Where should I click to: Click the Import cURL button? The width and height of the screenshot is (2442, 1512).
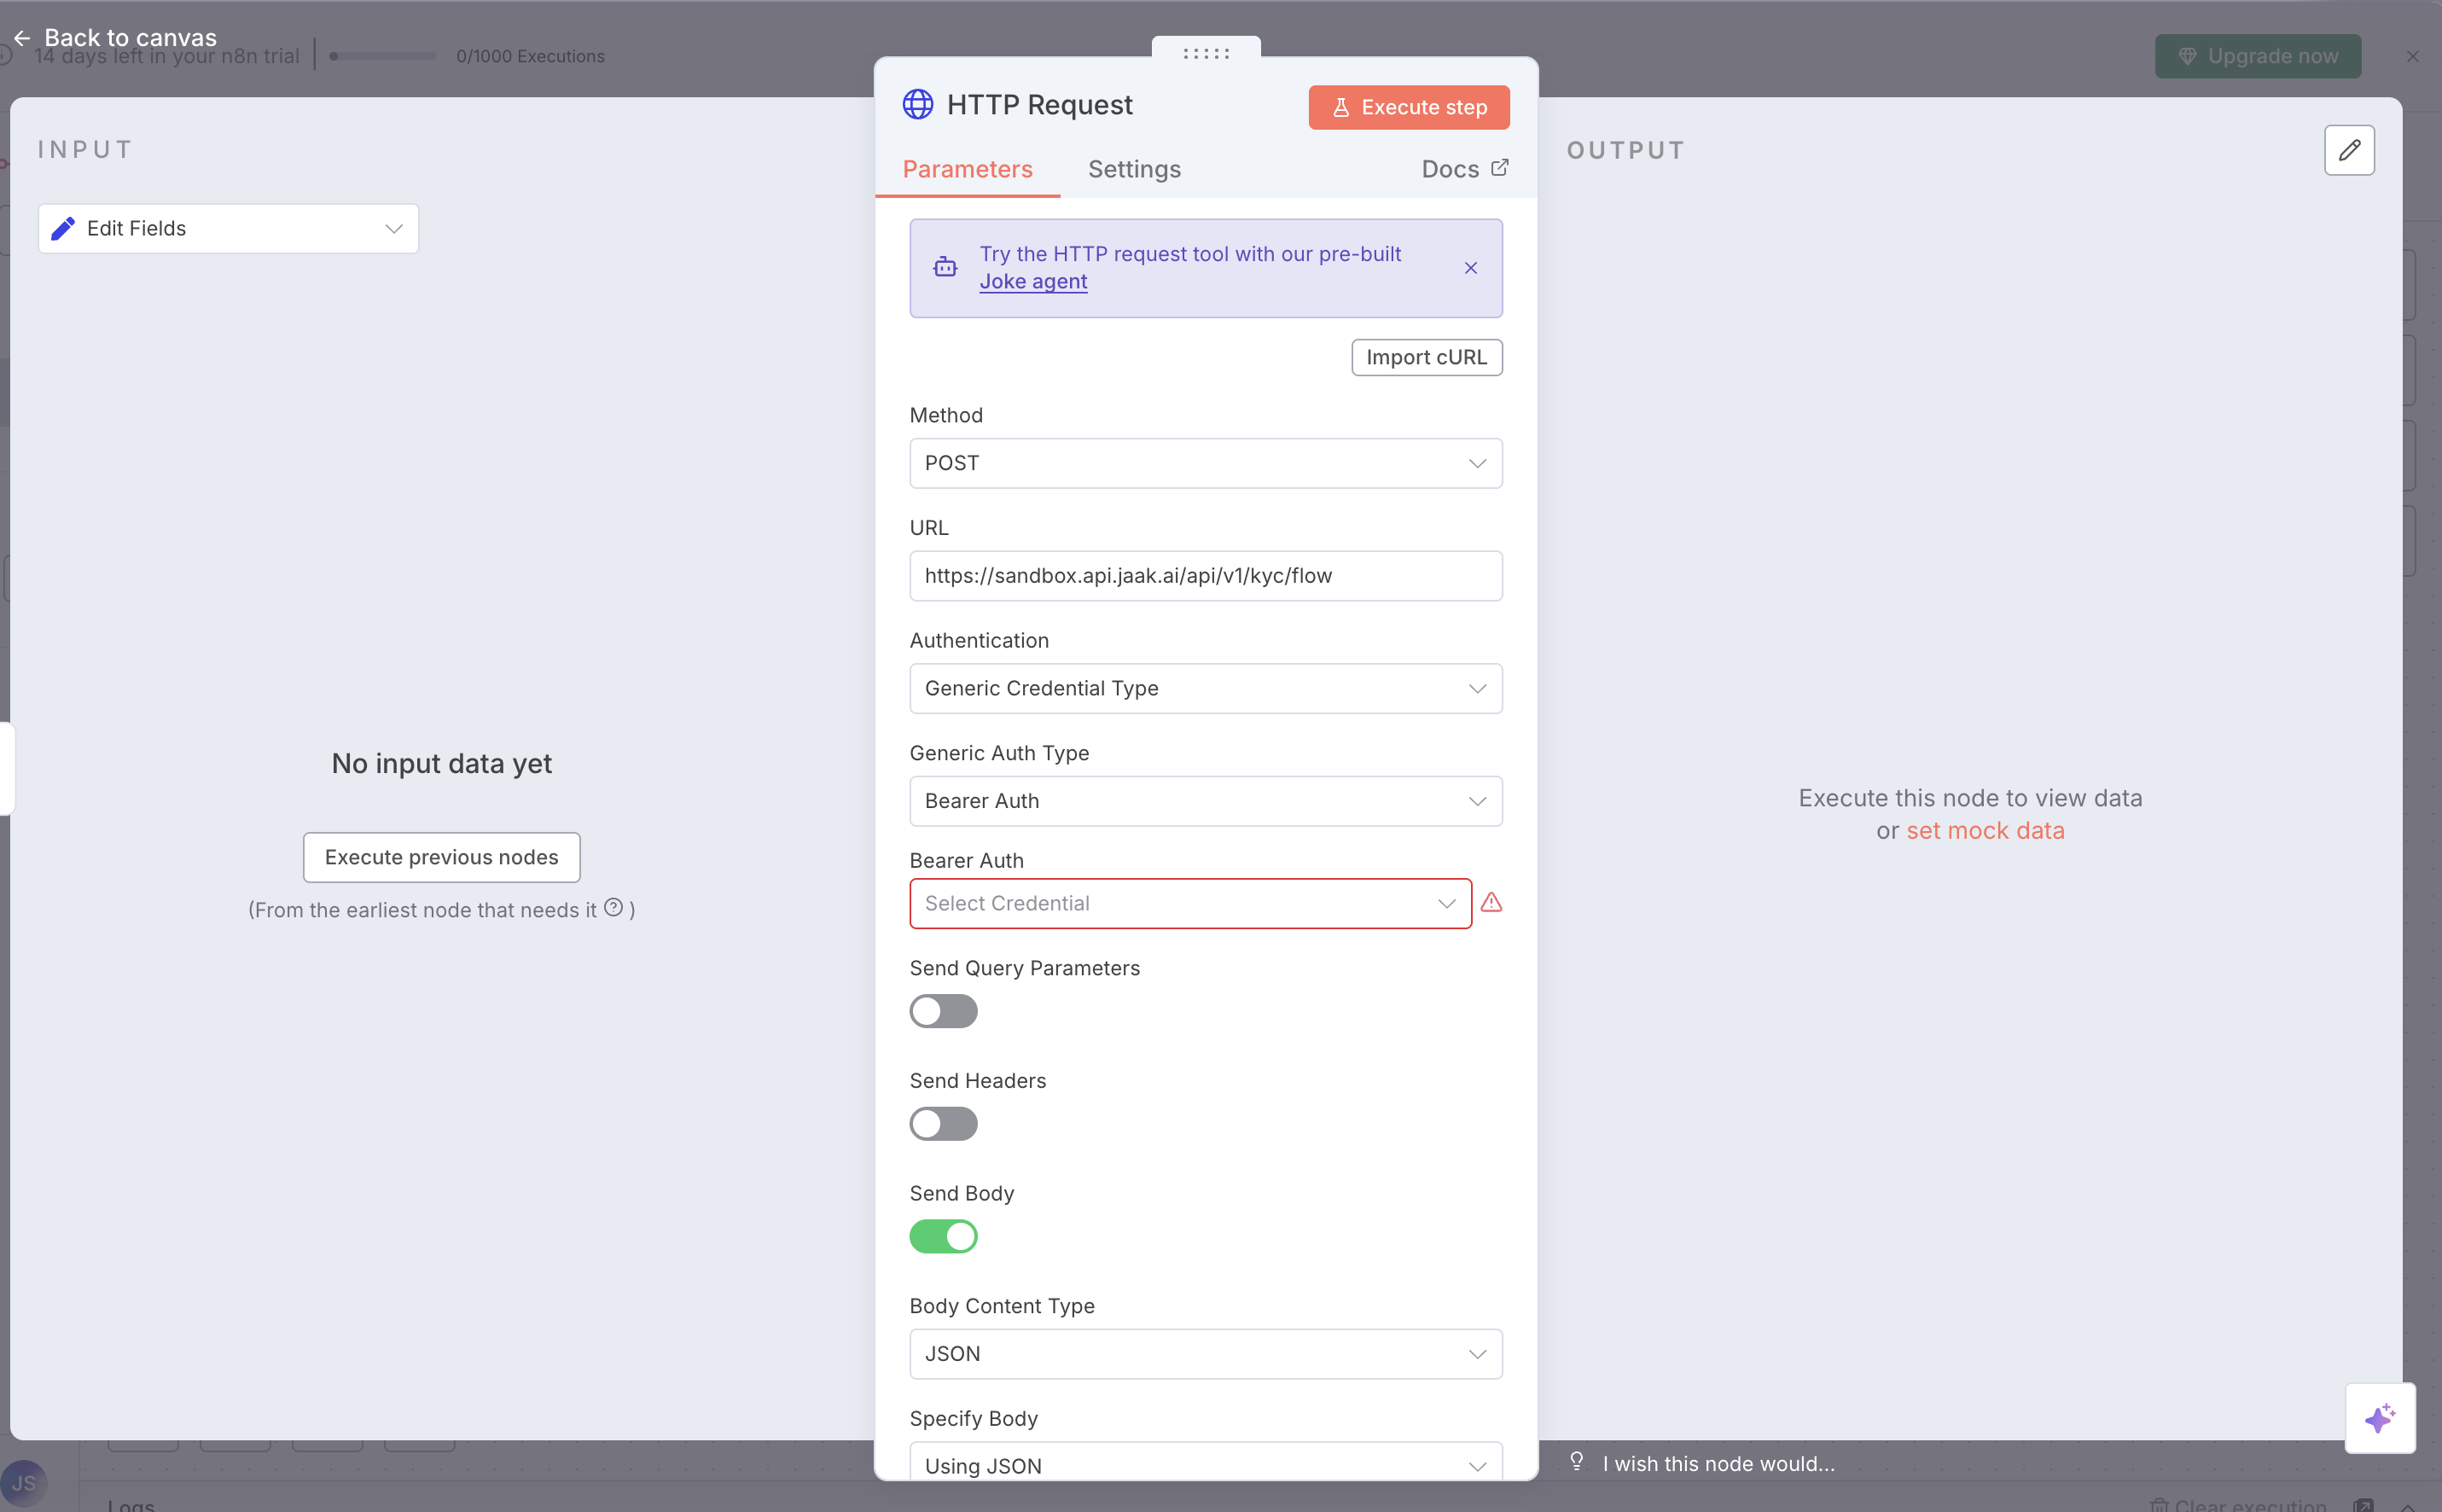coord(1425,357)
